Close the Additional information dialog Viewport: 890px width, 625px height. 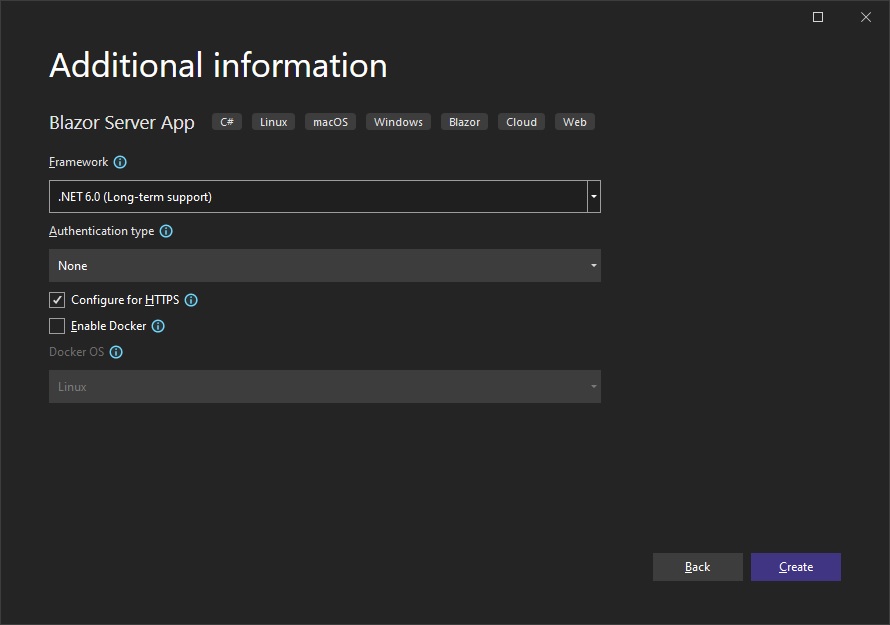click(866, 17)
